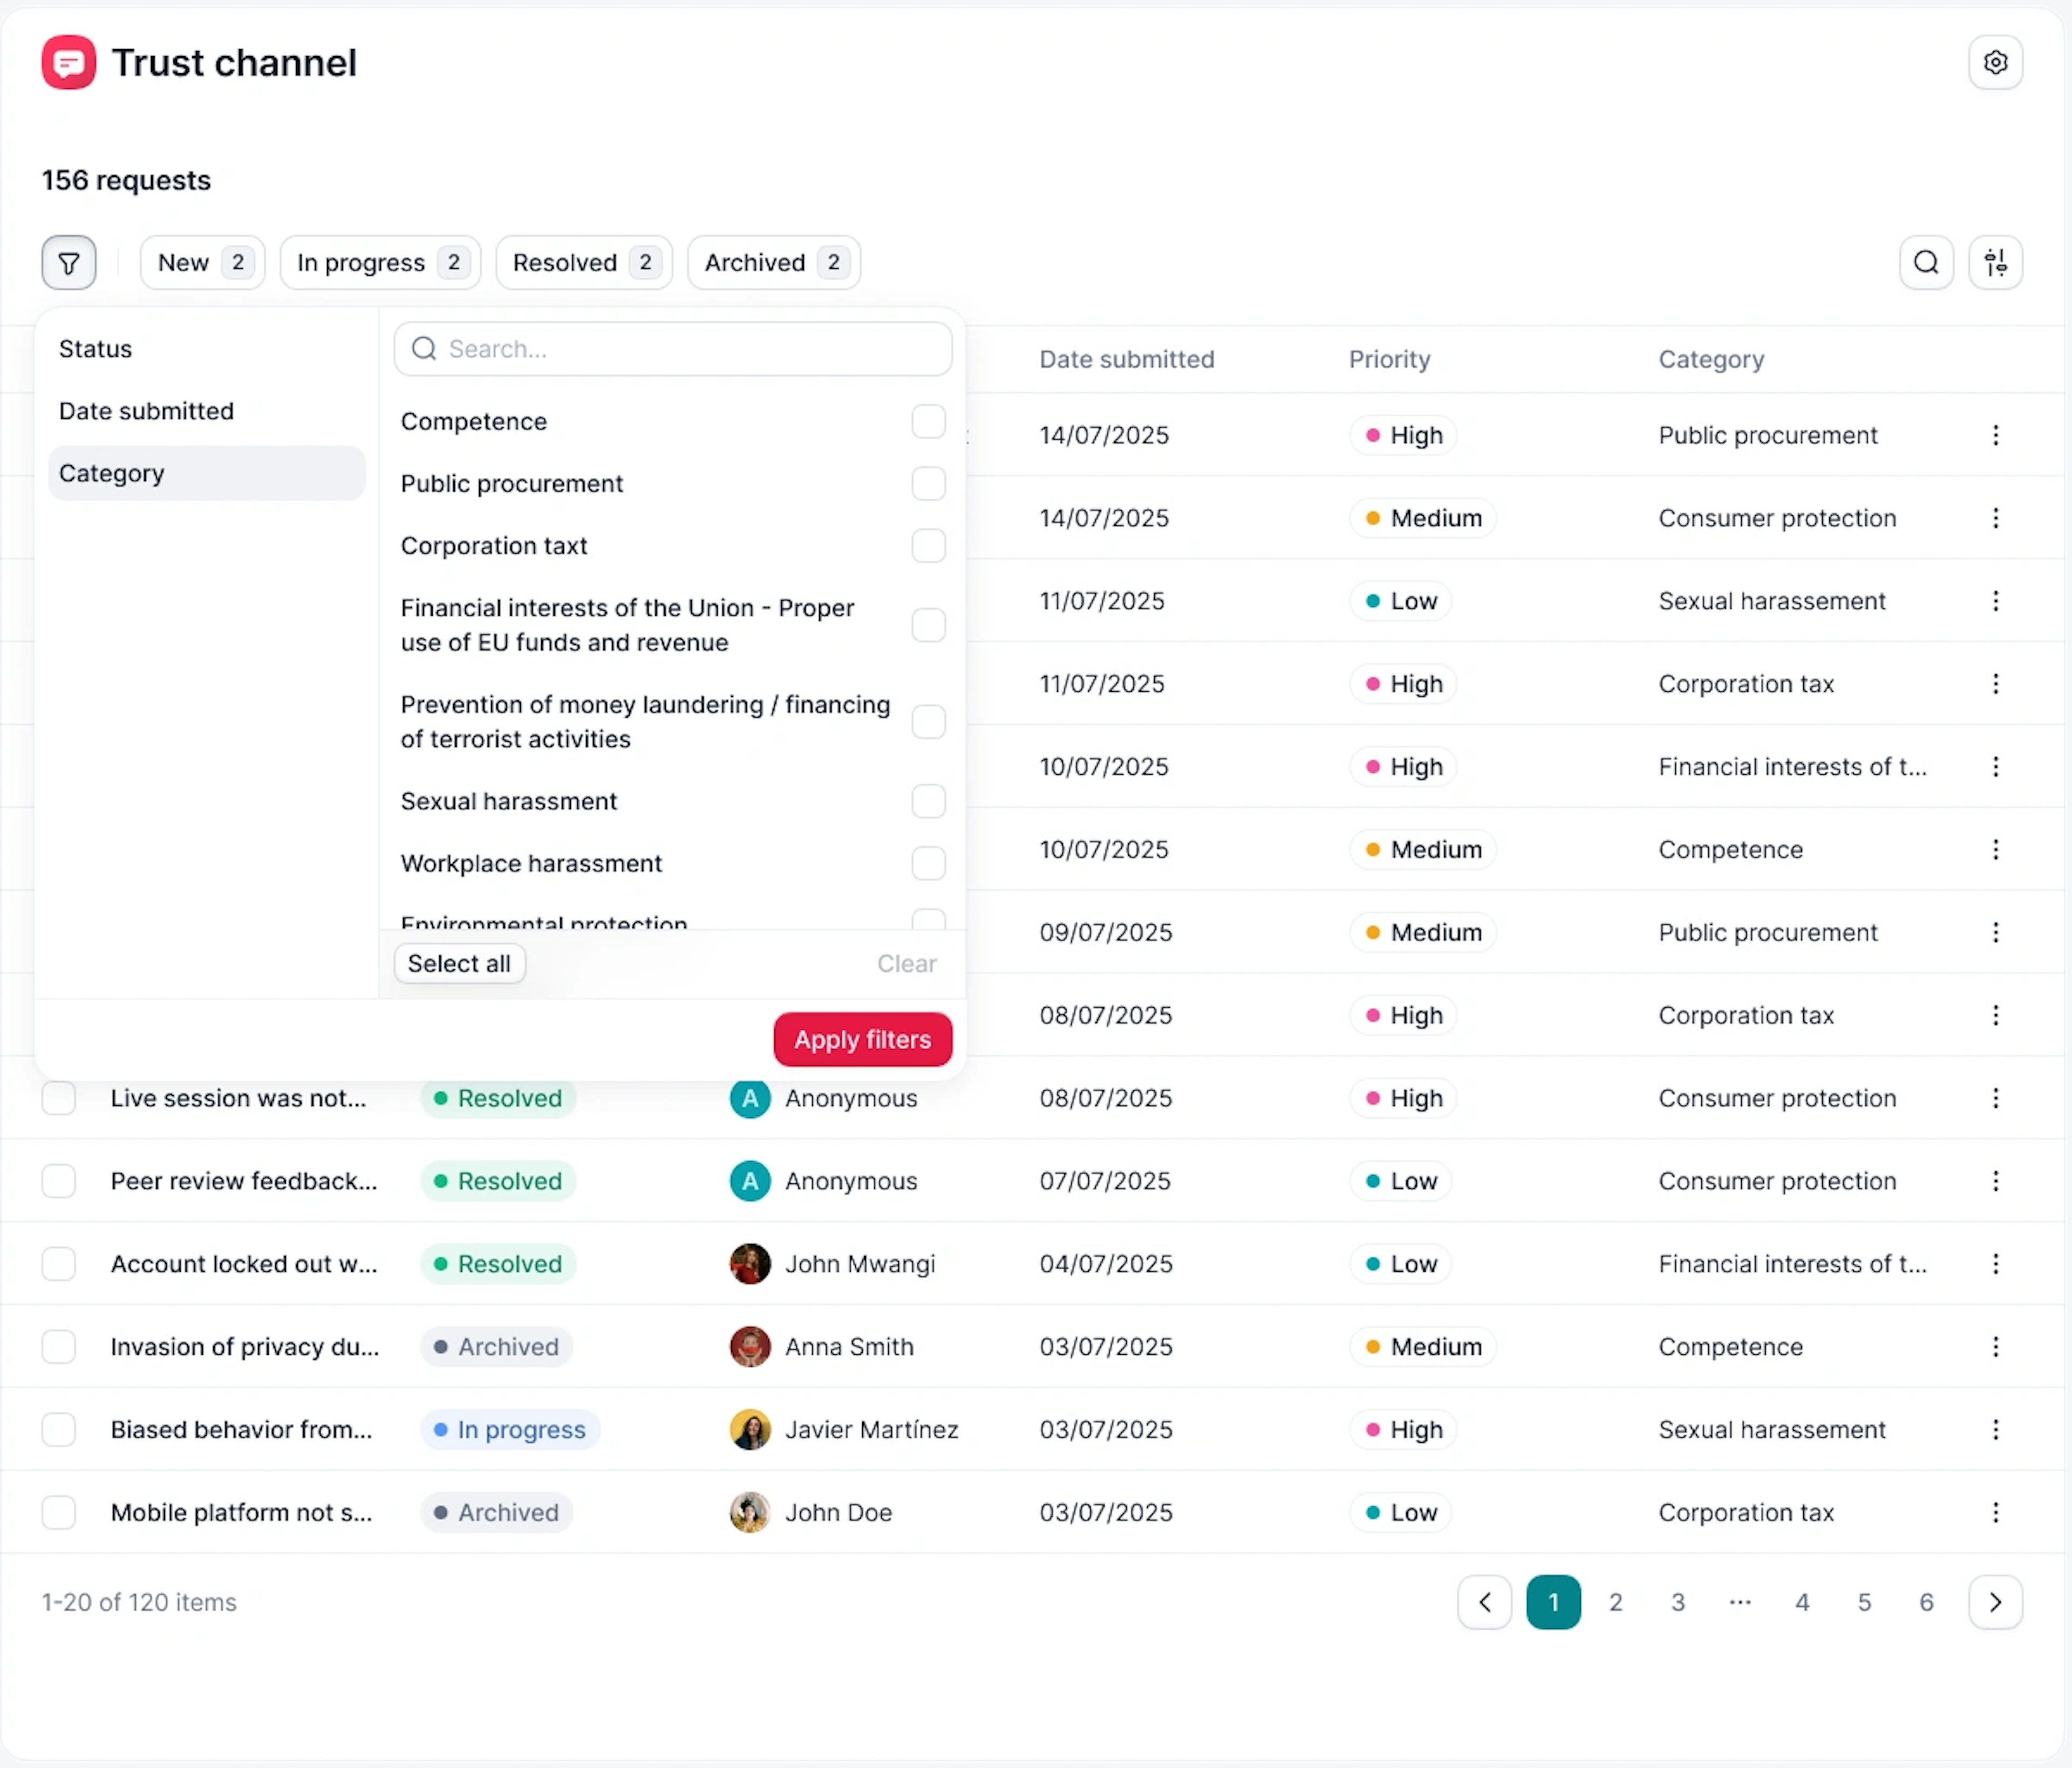Open row menu for 10/07/2025 Competence row
The image size is (2072, 1768).
[x=1995, y=849]
